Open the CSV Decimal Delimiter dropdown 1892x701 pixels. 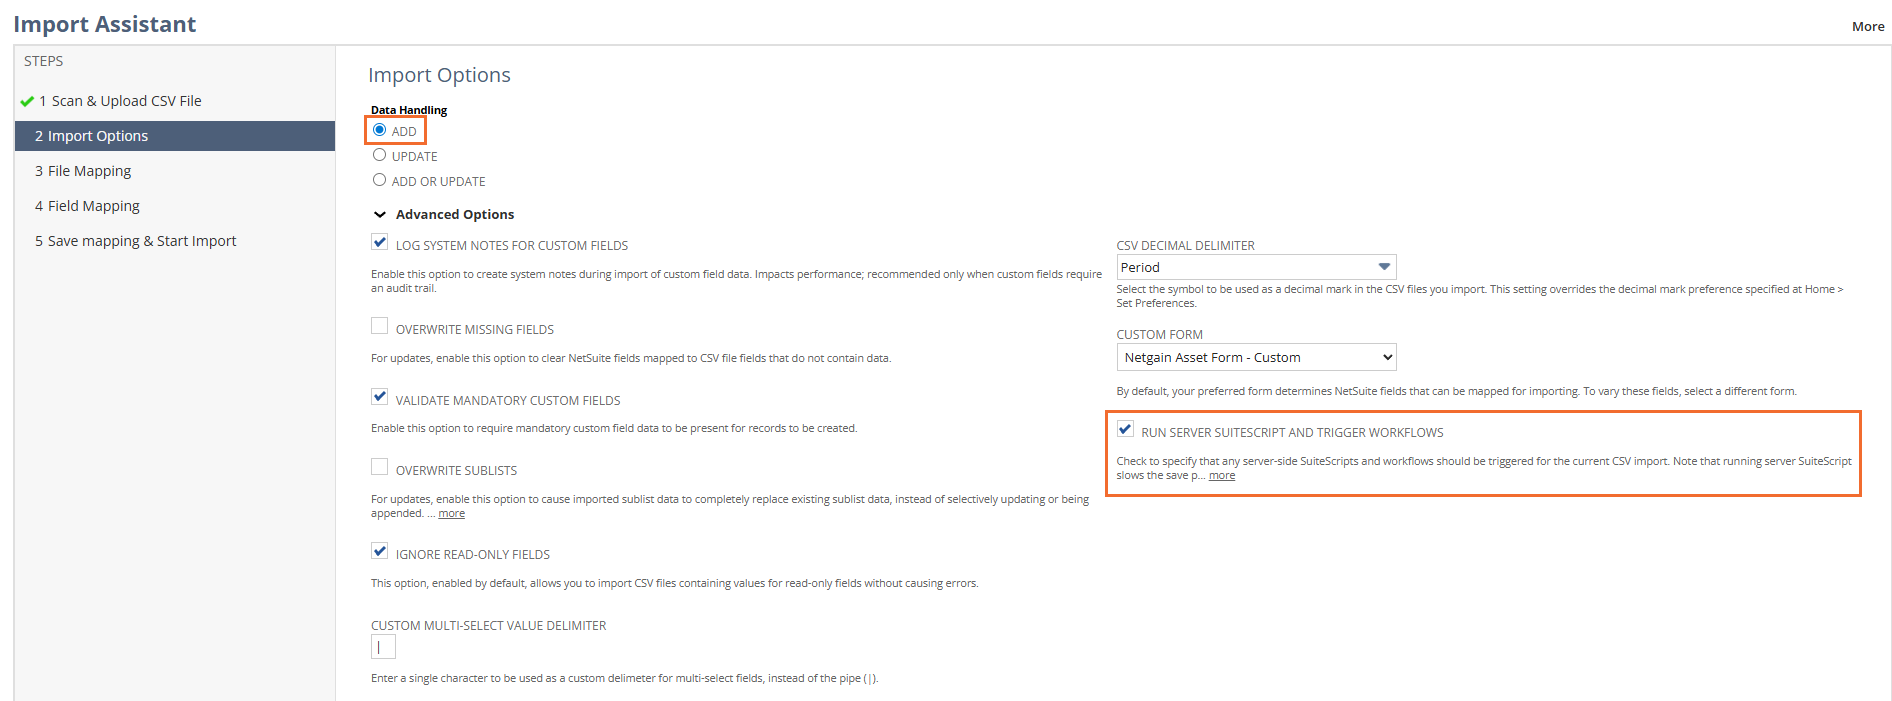pos(1256,267)
